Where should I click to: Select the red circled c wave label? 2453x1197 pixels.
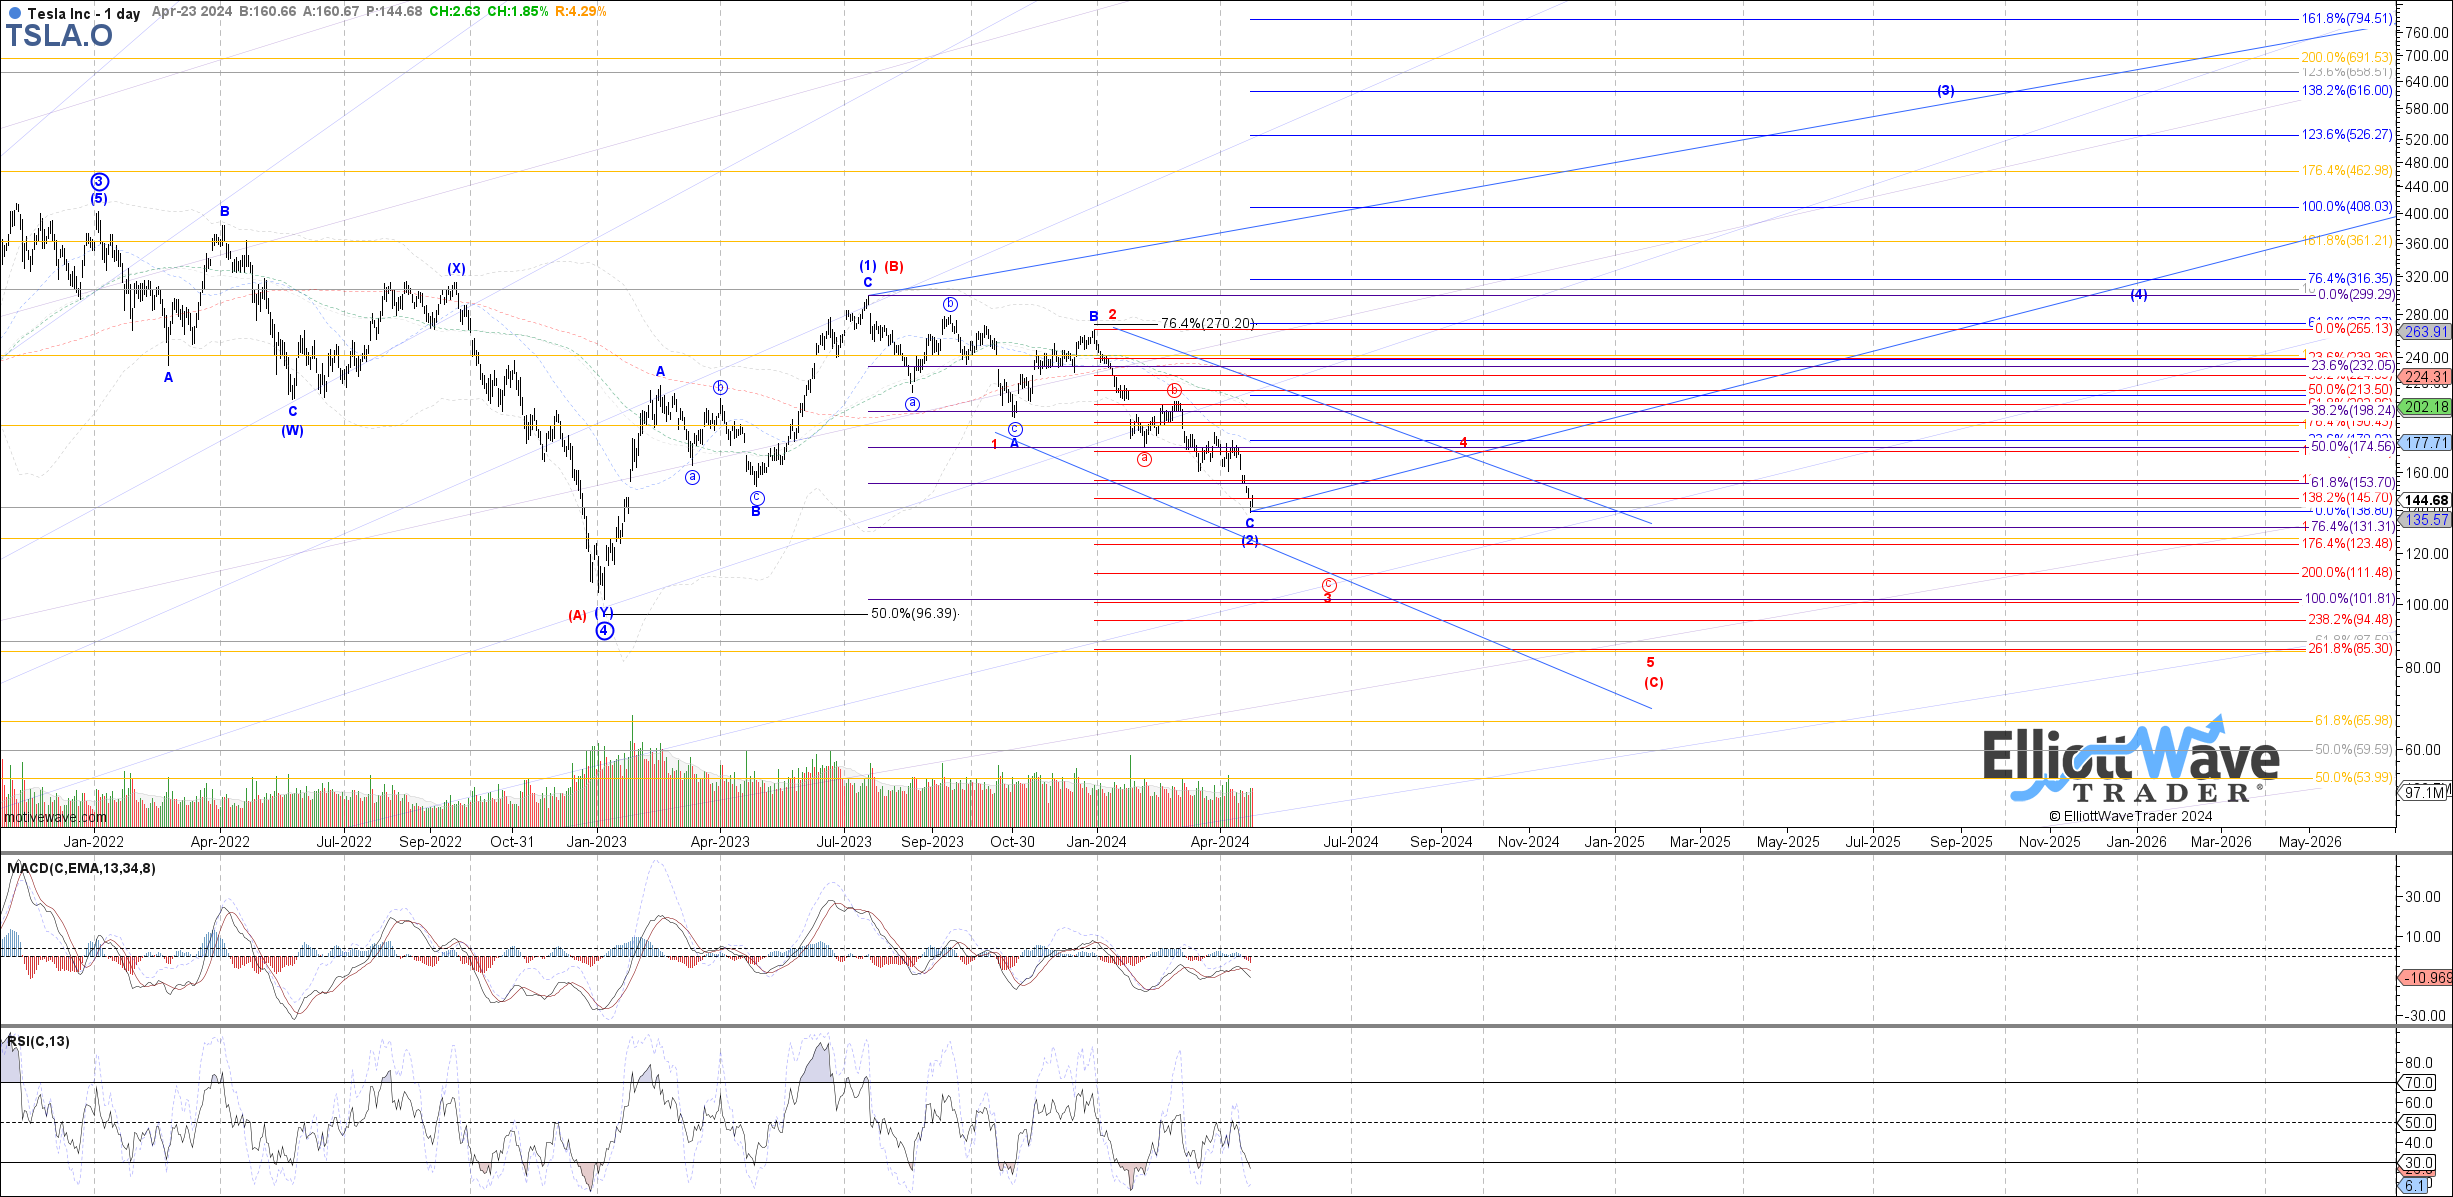point(1328,585)
